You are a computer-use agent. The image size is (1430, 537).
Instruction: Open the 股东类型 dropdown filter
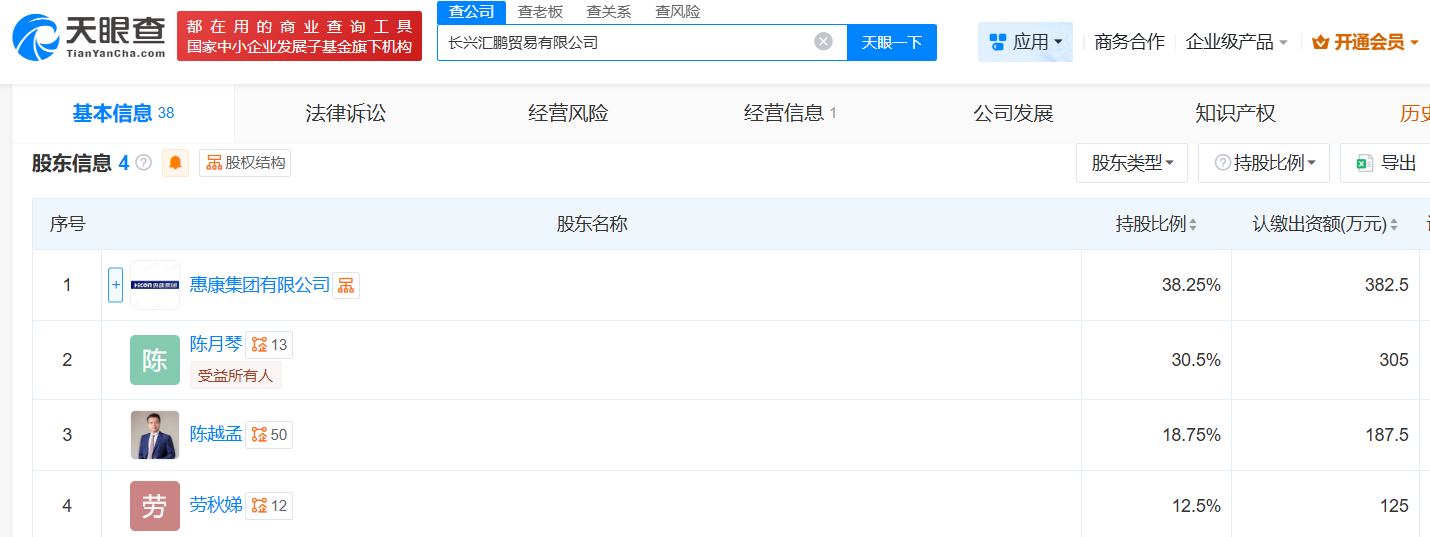pyautogui.click(x=1132, y=163)
